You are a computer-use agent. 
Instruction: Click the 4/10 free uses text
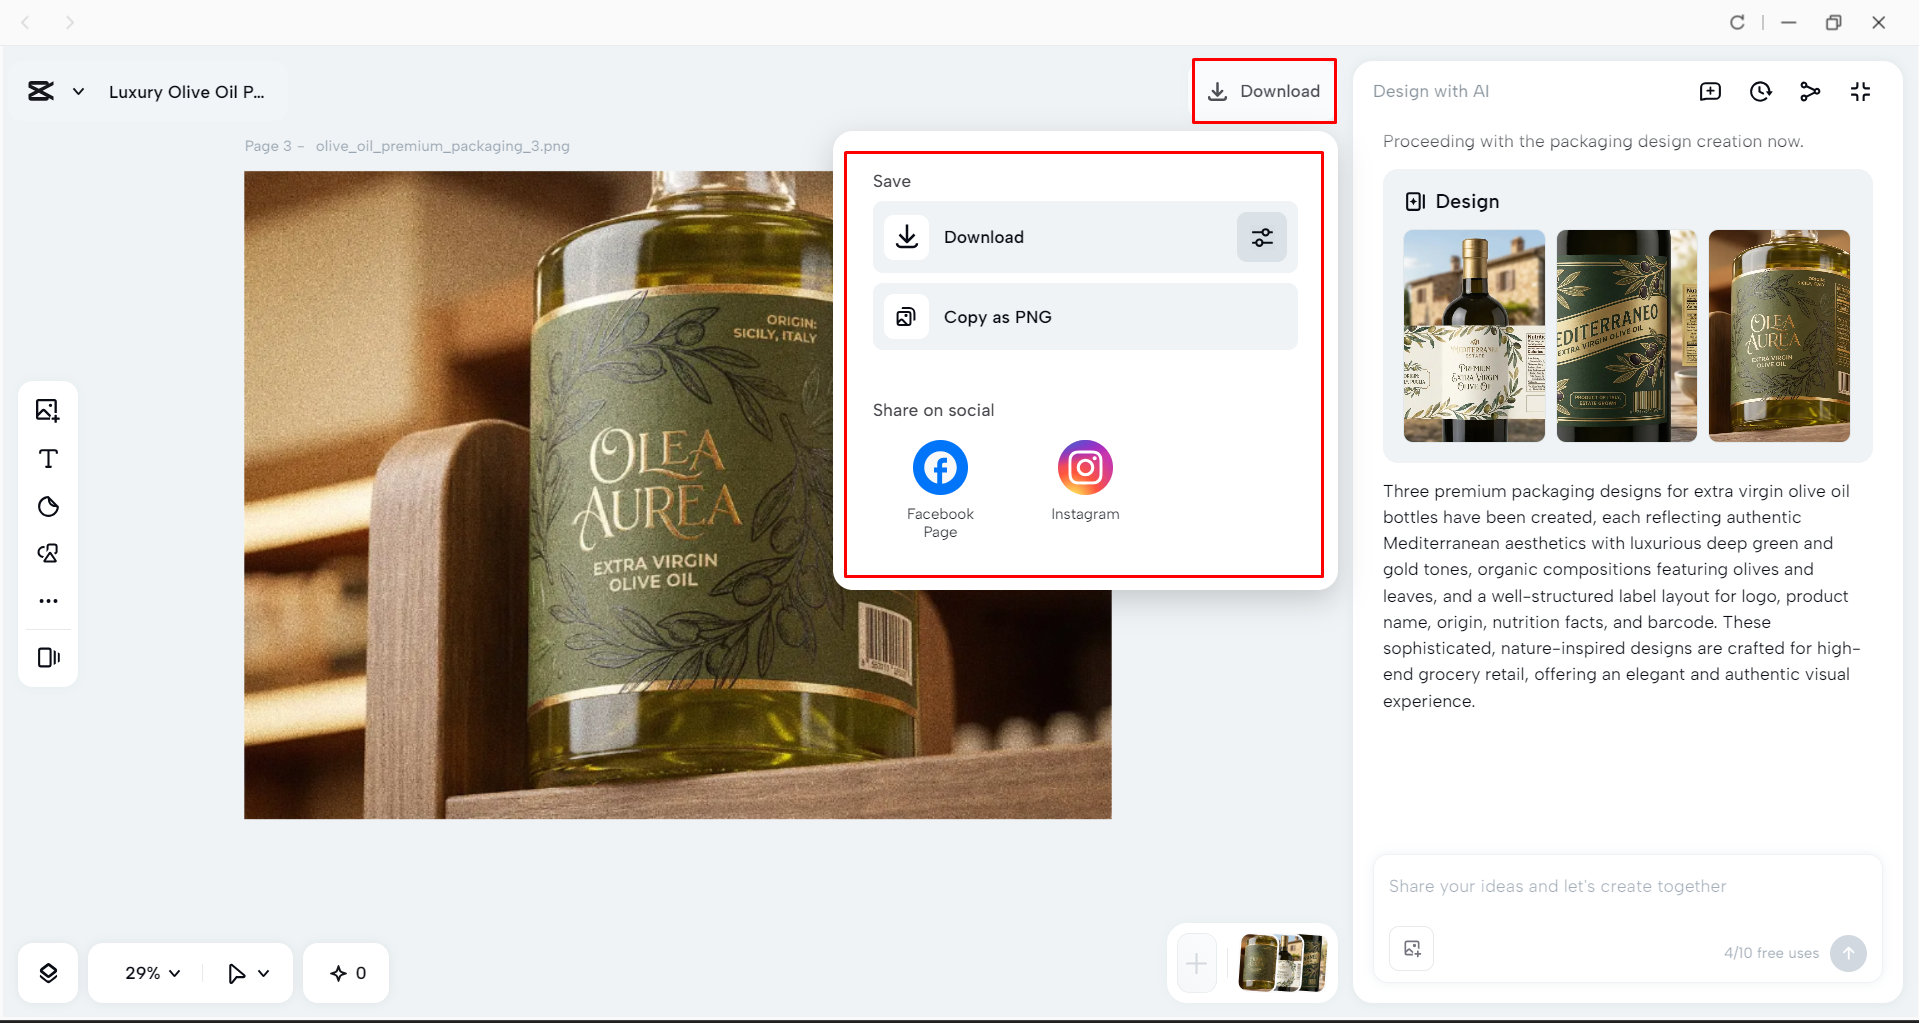1771,953
